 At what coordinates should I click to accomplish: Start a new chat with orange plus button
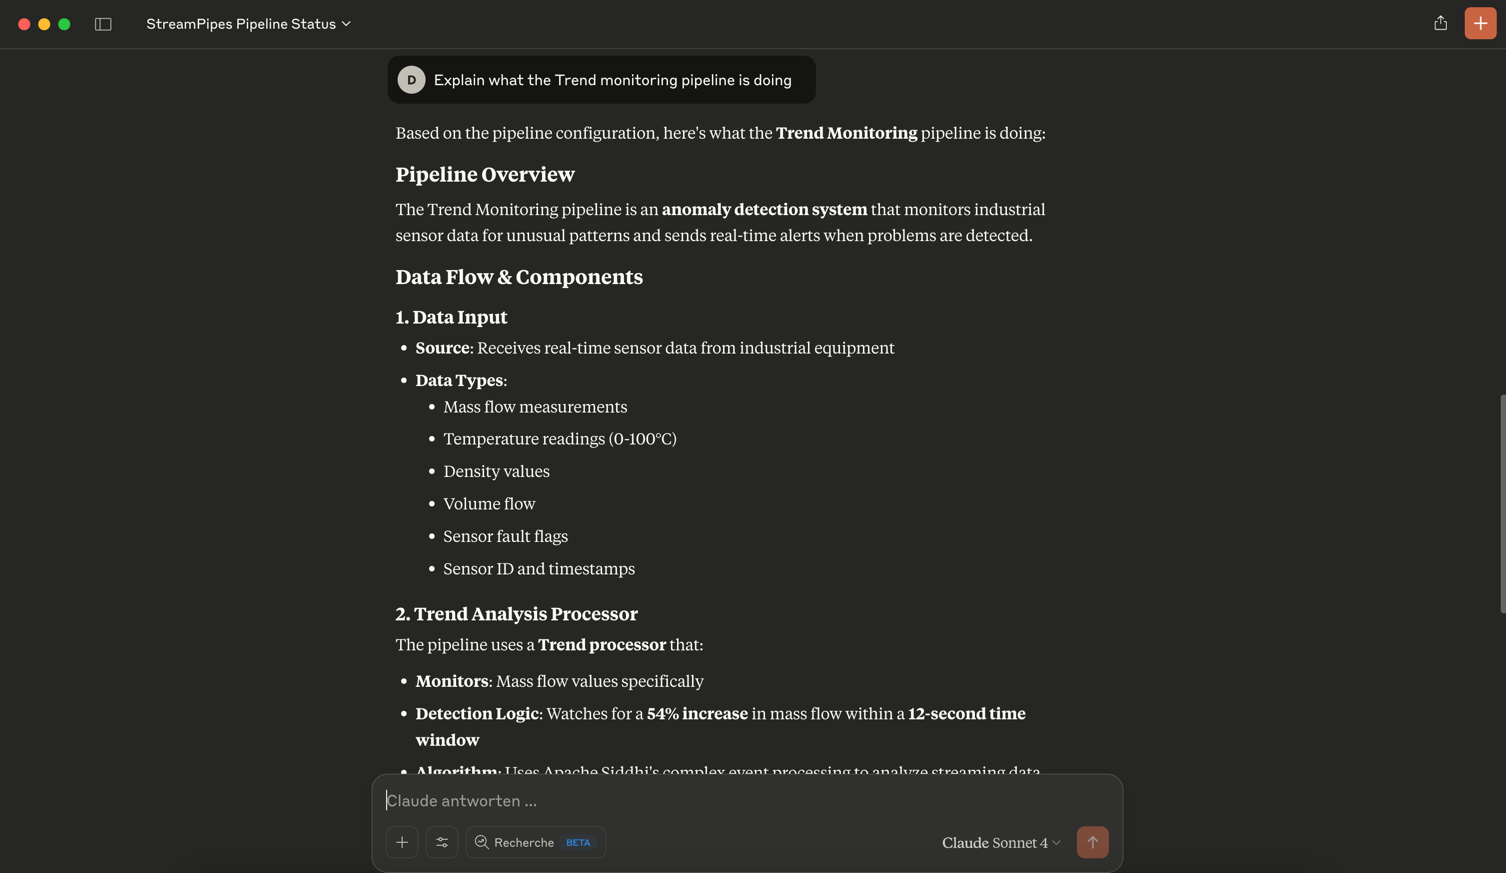1480,23
